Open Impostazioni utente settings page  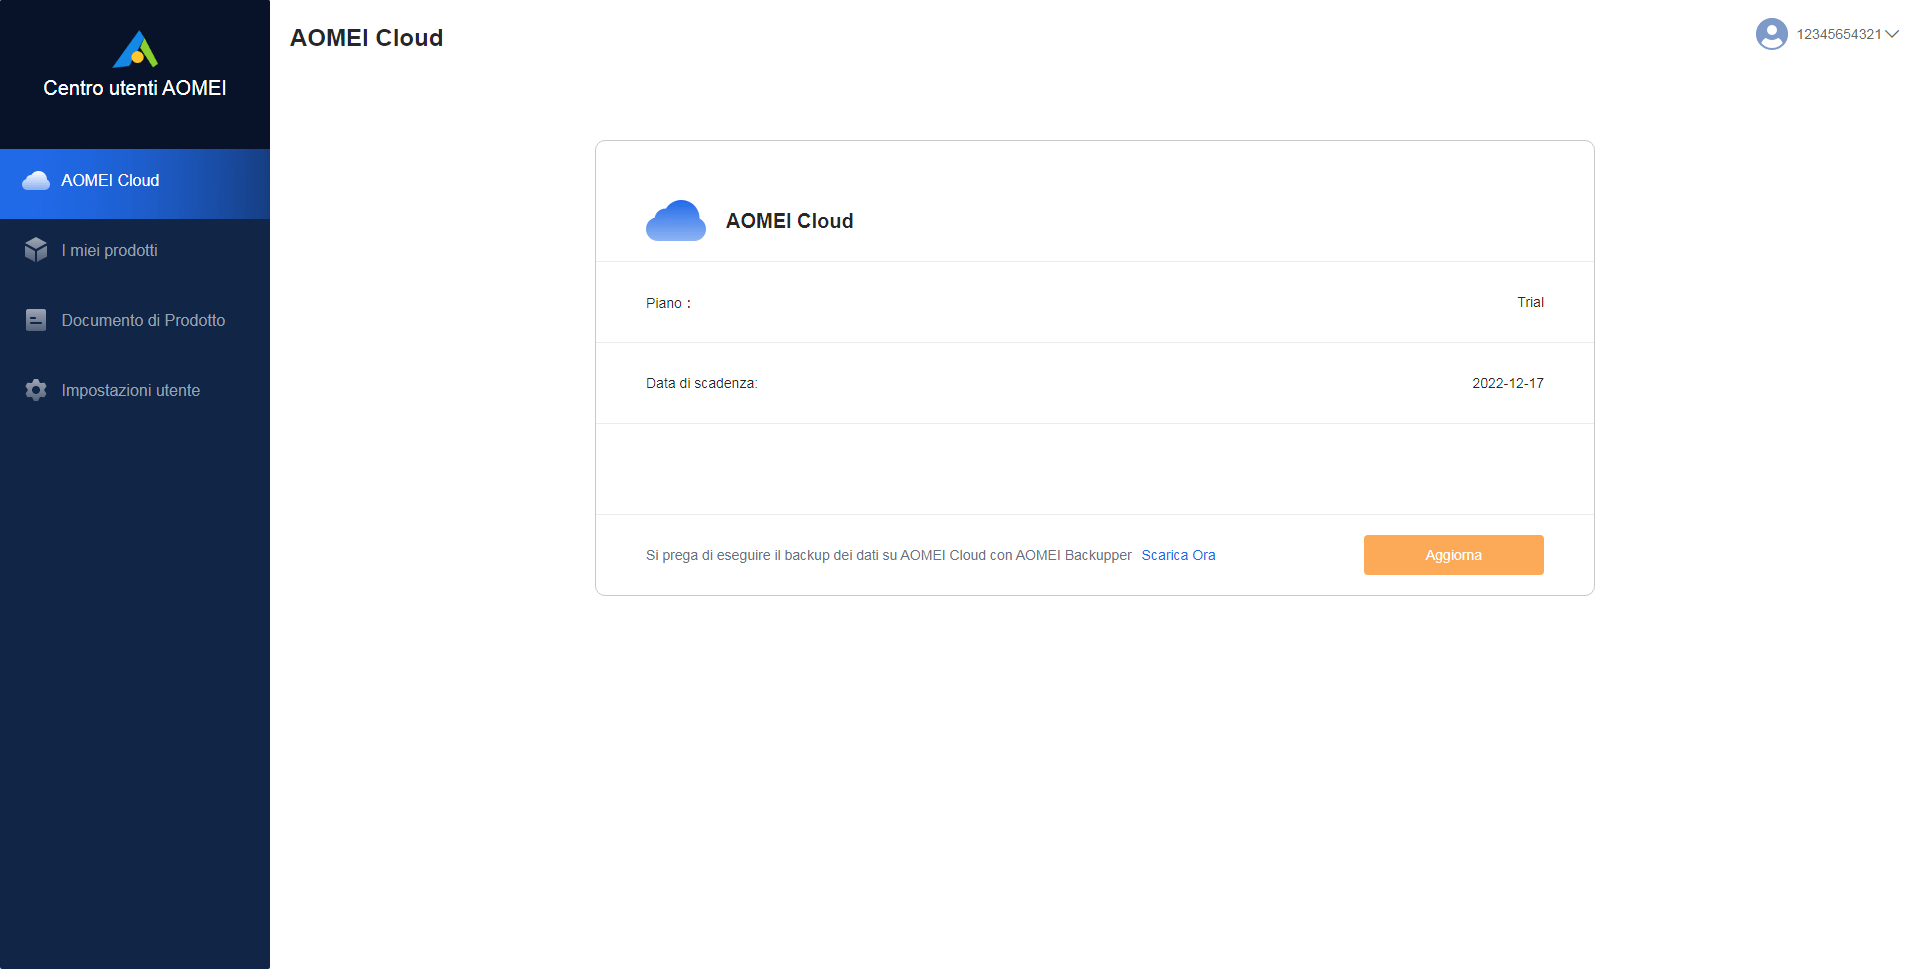(135, 390)
